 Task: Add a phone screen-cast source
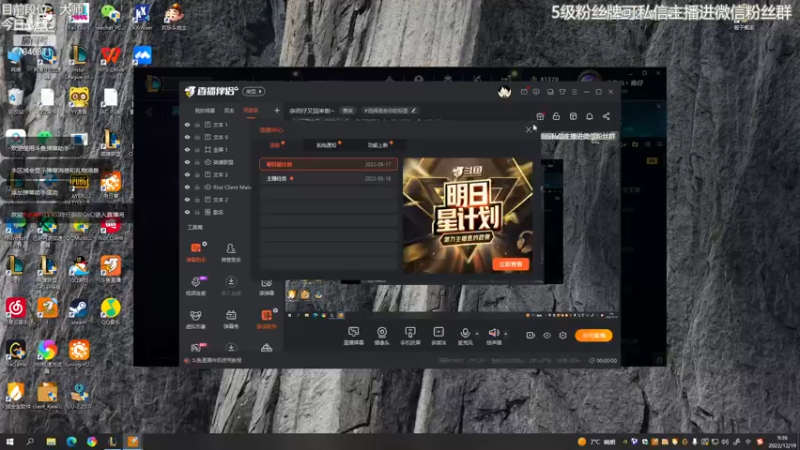pos(410,336)
